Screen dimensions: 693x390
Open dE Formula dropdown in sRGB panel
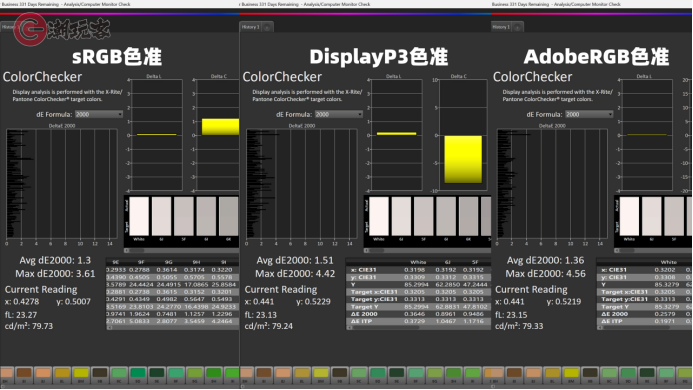coord(99,114)
